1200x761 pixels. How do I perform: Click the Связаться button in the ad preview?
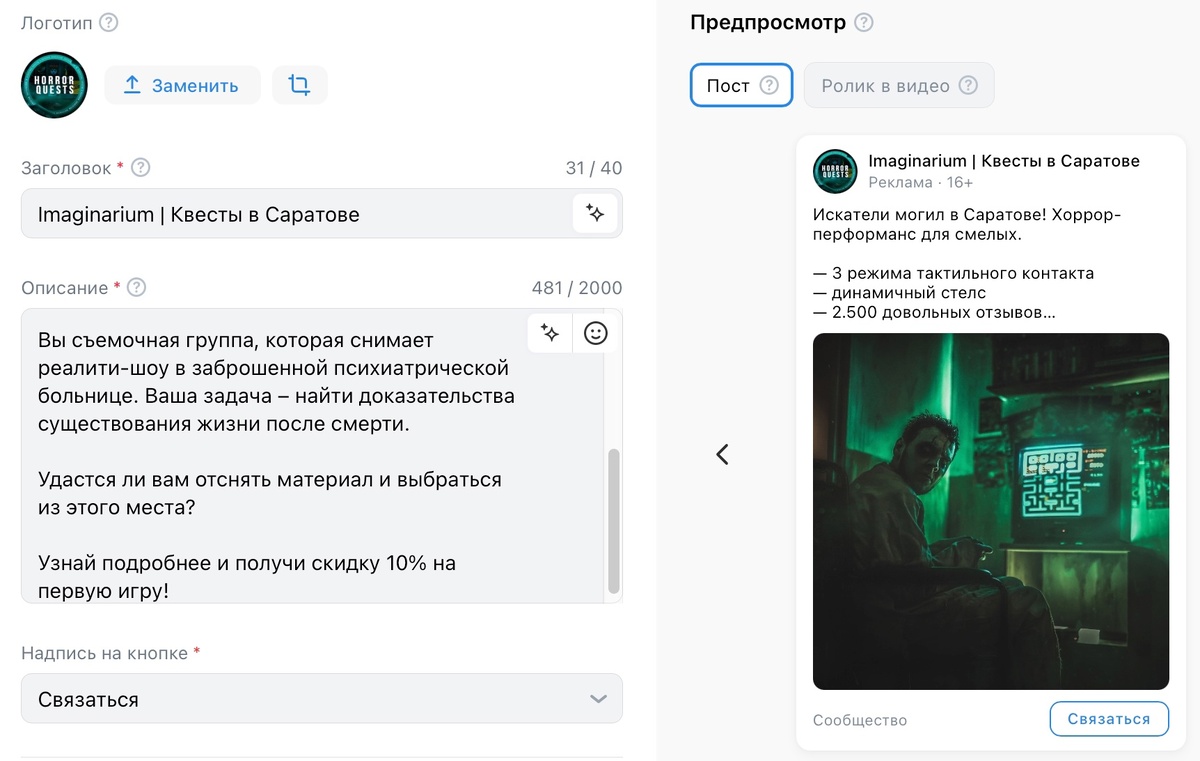[x=1109, y=718]
